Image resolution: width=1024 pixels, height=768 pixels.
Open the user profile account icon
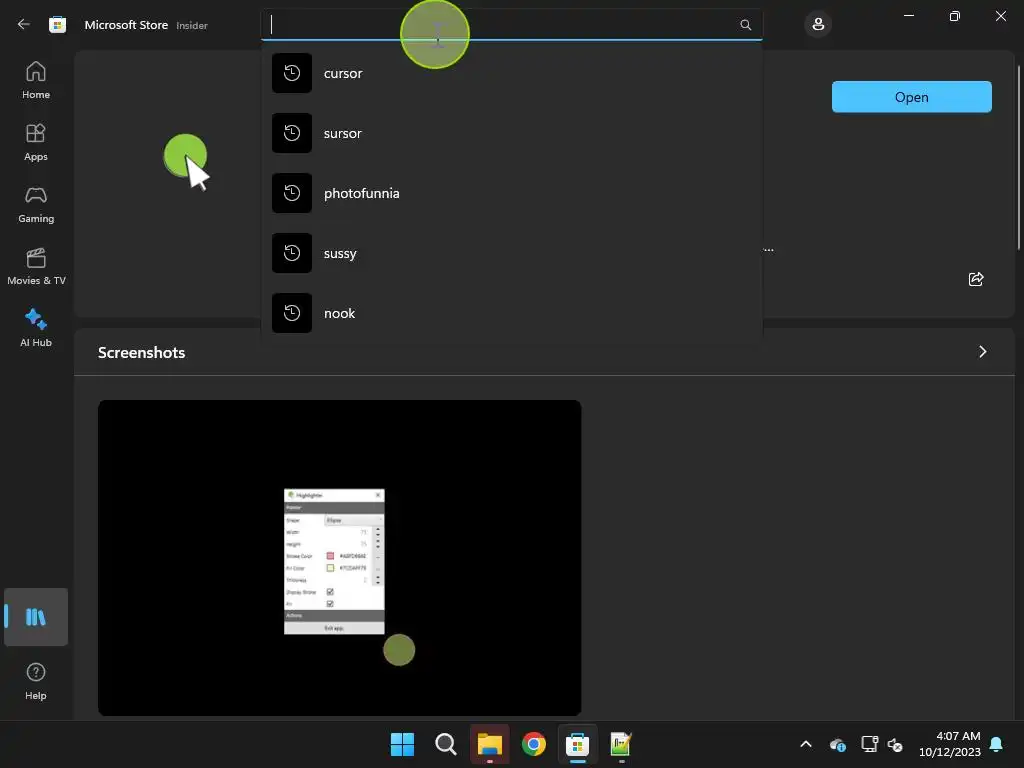(x=818, y=25)
